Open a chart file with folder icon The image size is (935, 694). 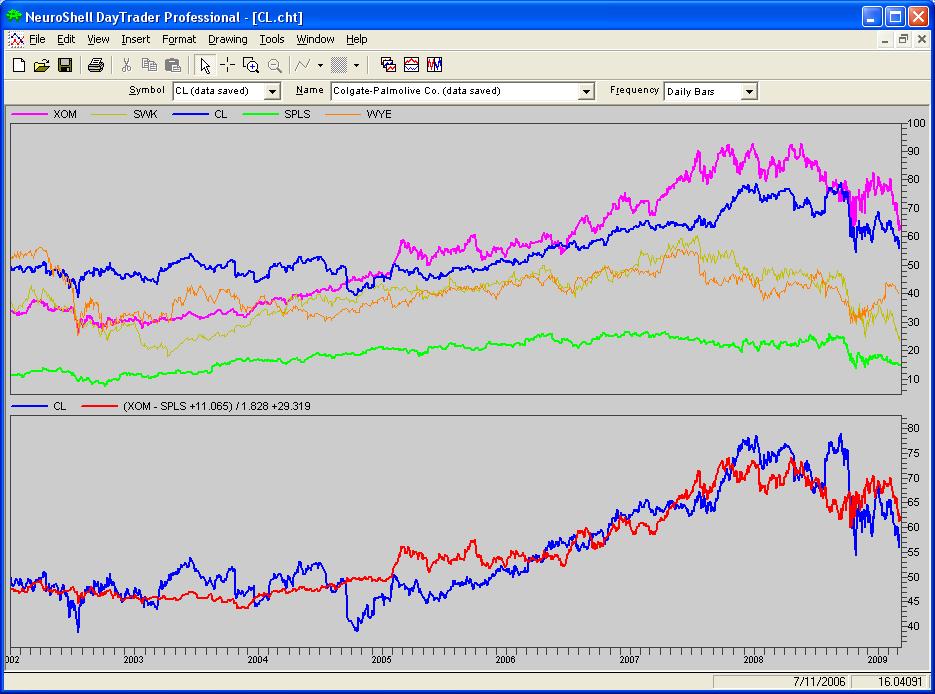pos(42,65)
